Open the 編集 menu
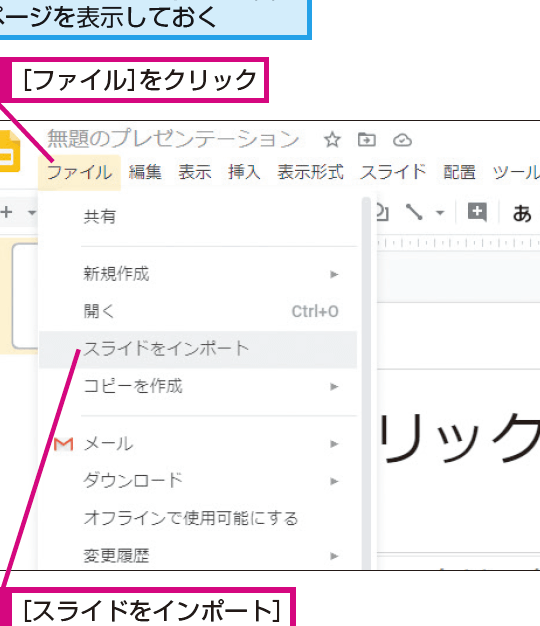The height and width of the screenshot is (626, 540). tap(145, 172)
